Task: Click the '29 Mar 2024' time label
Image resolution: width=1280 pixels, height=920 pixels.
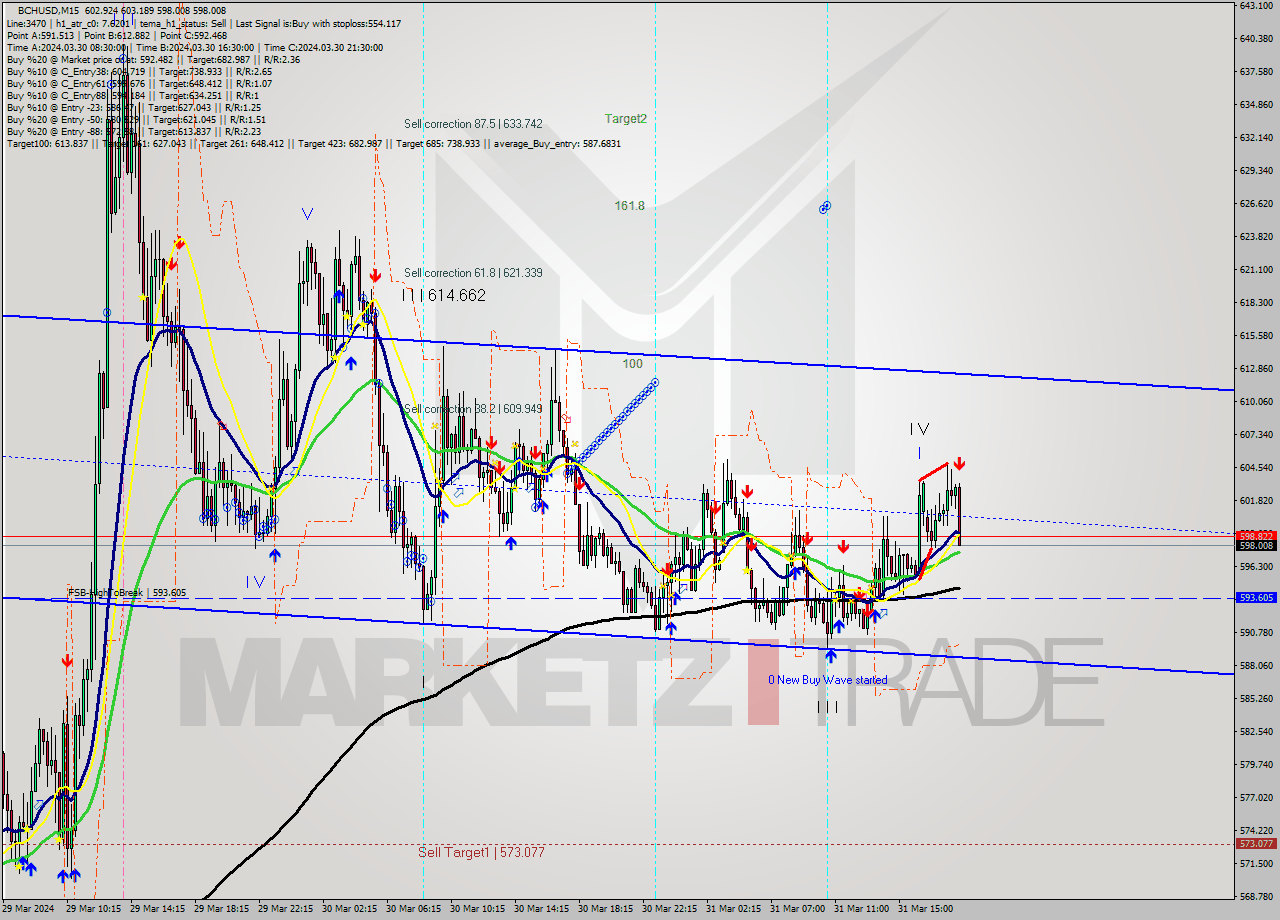Action: point(29,909)
